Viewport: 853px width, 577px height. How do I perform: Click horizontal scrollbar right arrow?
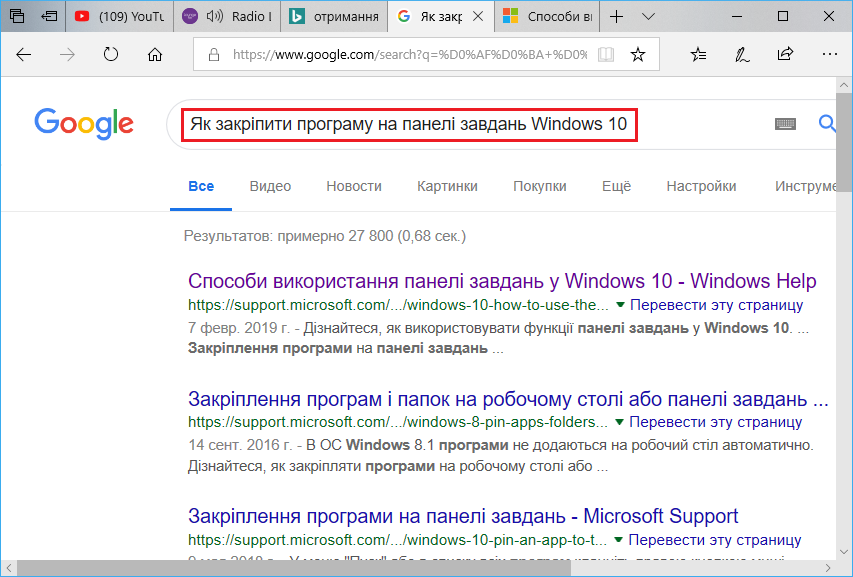(x=827, y=568)
